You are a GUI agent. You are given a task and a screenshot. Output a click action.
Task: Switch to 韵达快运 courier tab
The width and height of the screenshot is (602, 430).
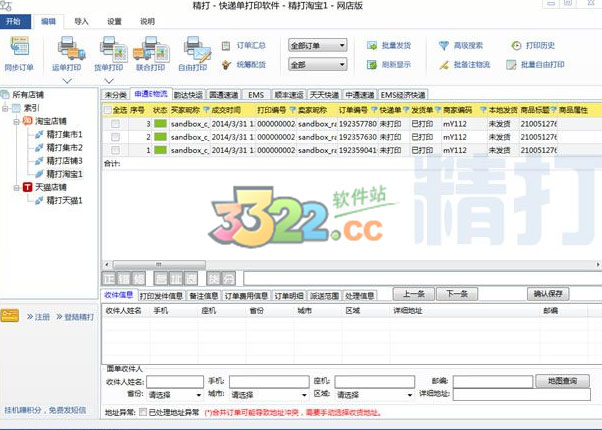click(x=188, y=95)
